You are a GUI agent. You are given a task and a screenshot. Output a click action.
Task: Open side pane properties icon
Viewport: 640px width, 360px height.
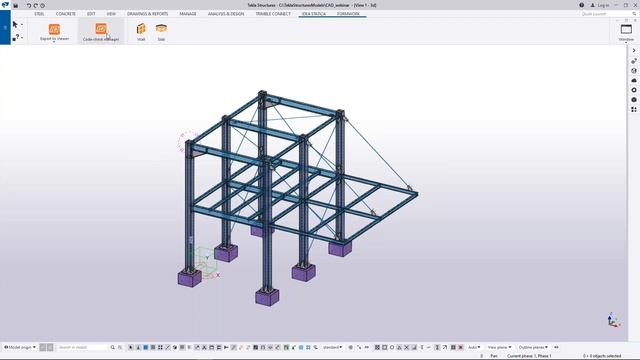[634, 61]
